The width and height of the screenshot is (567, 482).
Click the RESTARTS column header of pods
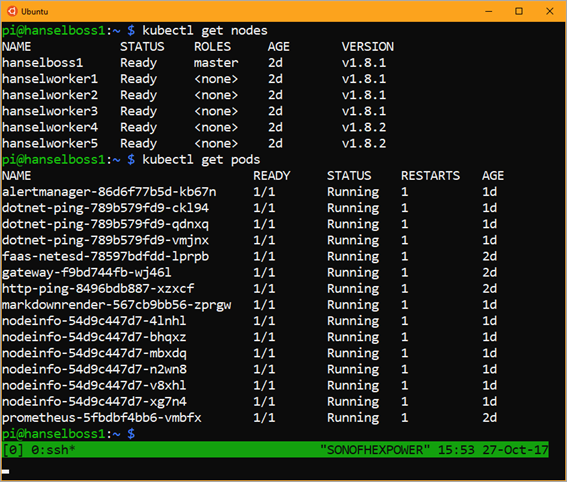tap(430, 176)
